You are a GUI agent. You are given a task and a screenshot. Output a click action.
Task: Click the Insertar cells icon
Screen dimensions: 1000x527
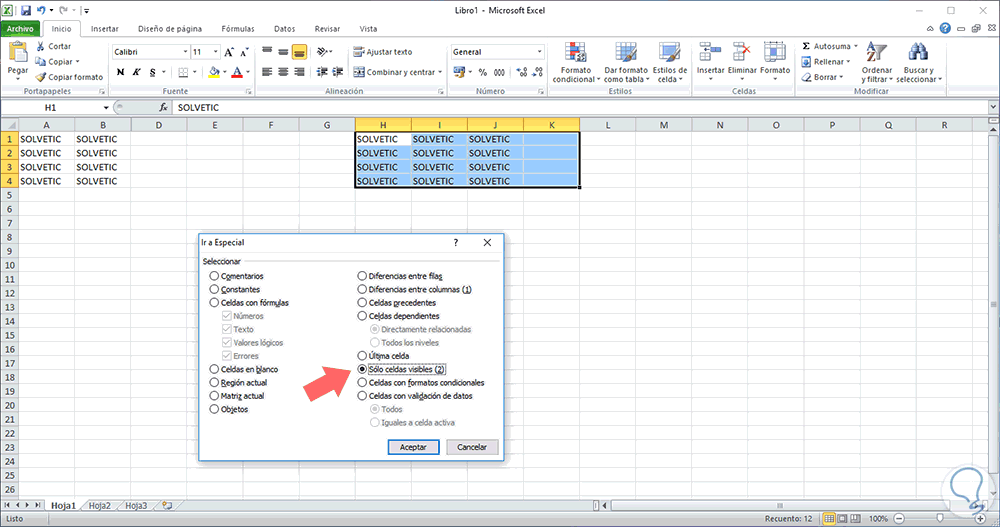click(710, 53)
